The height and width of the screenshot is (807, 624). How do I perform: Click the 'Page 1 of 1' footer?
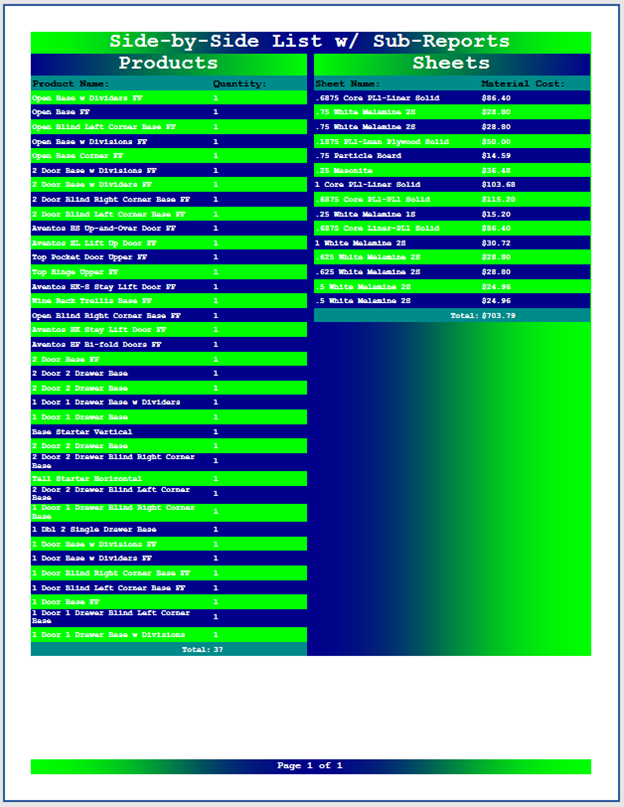310,765
